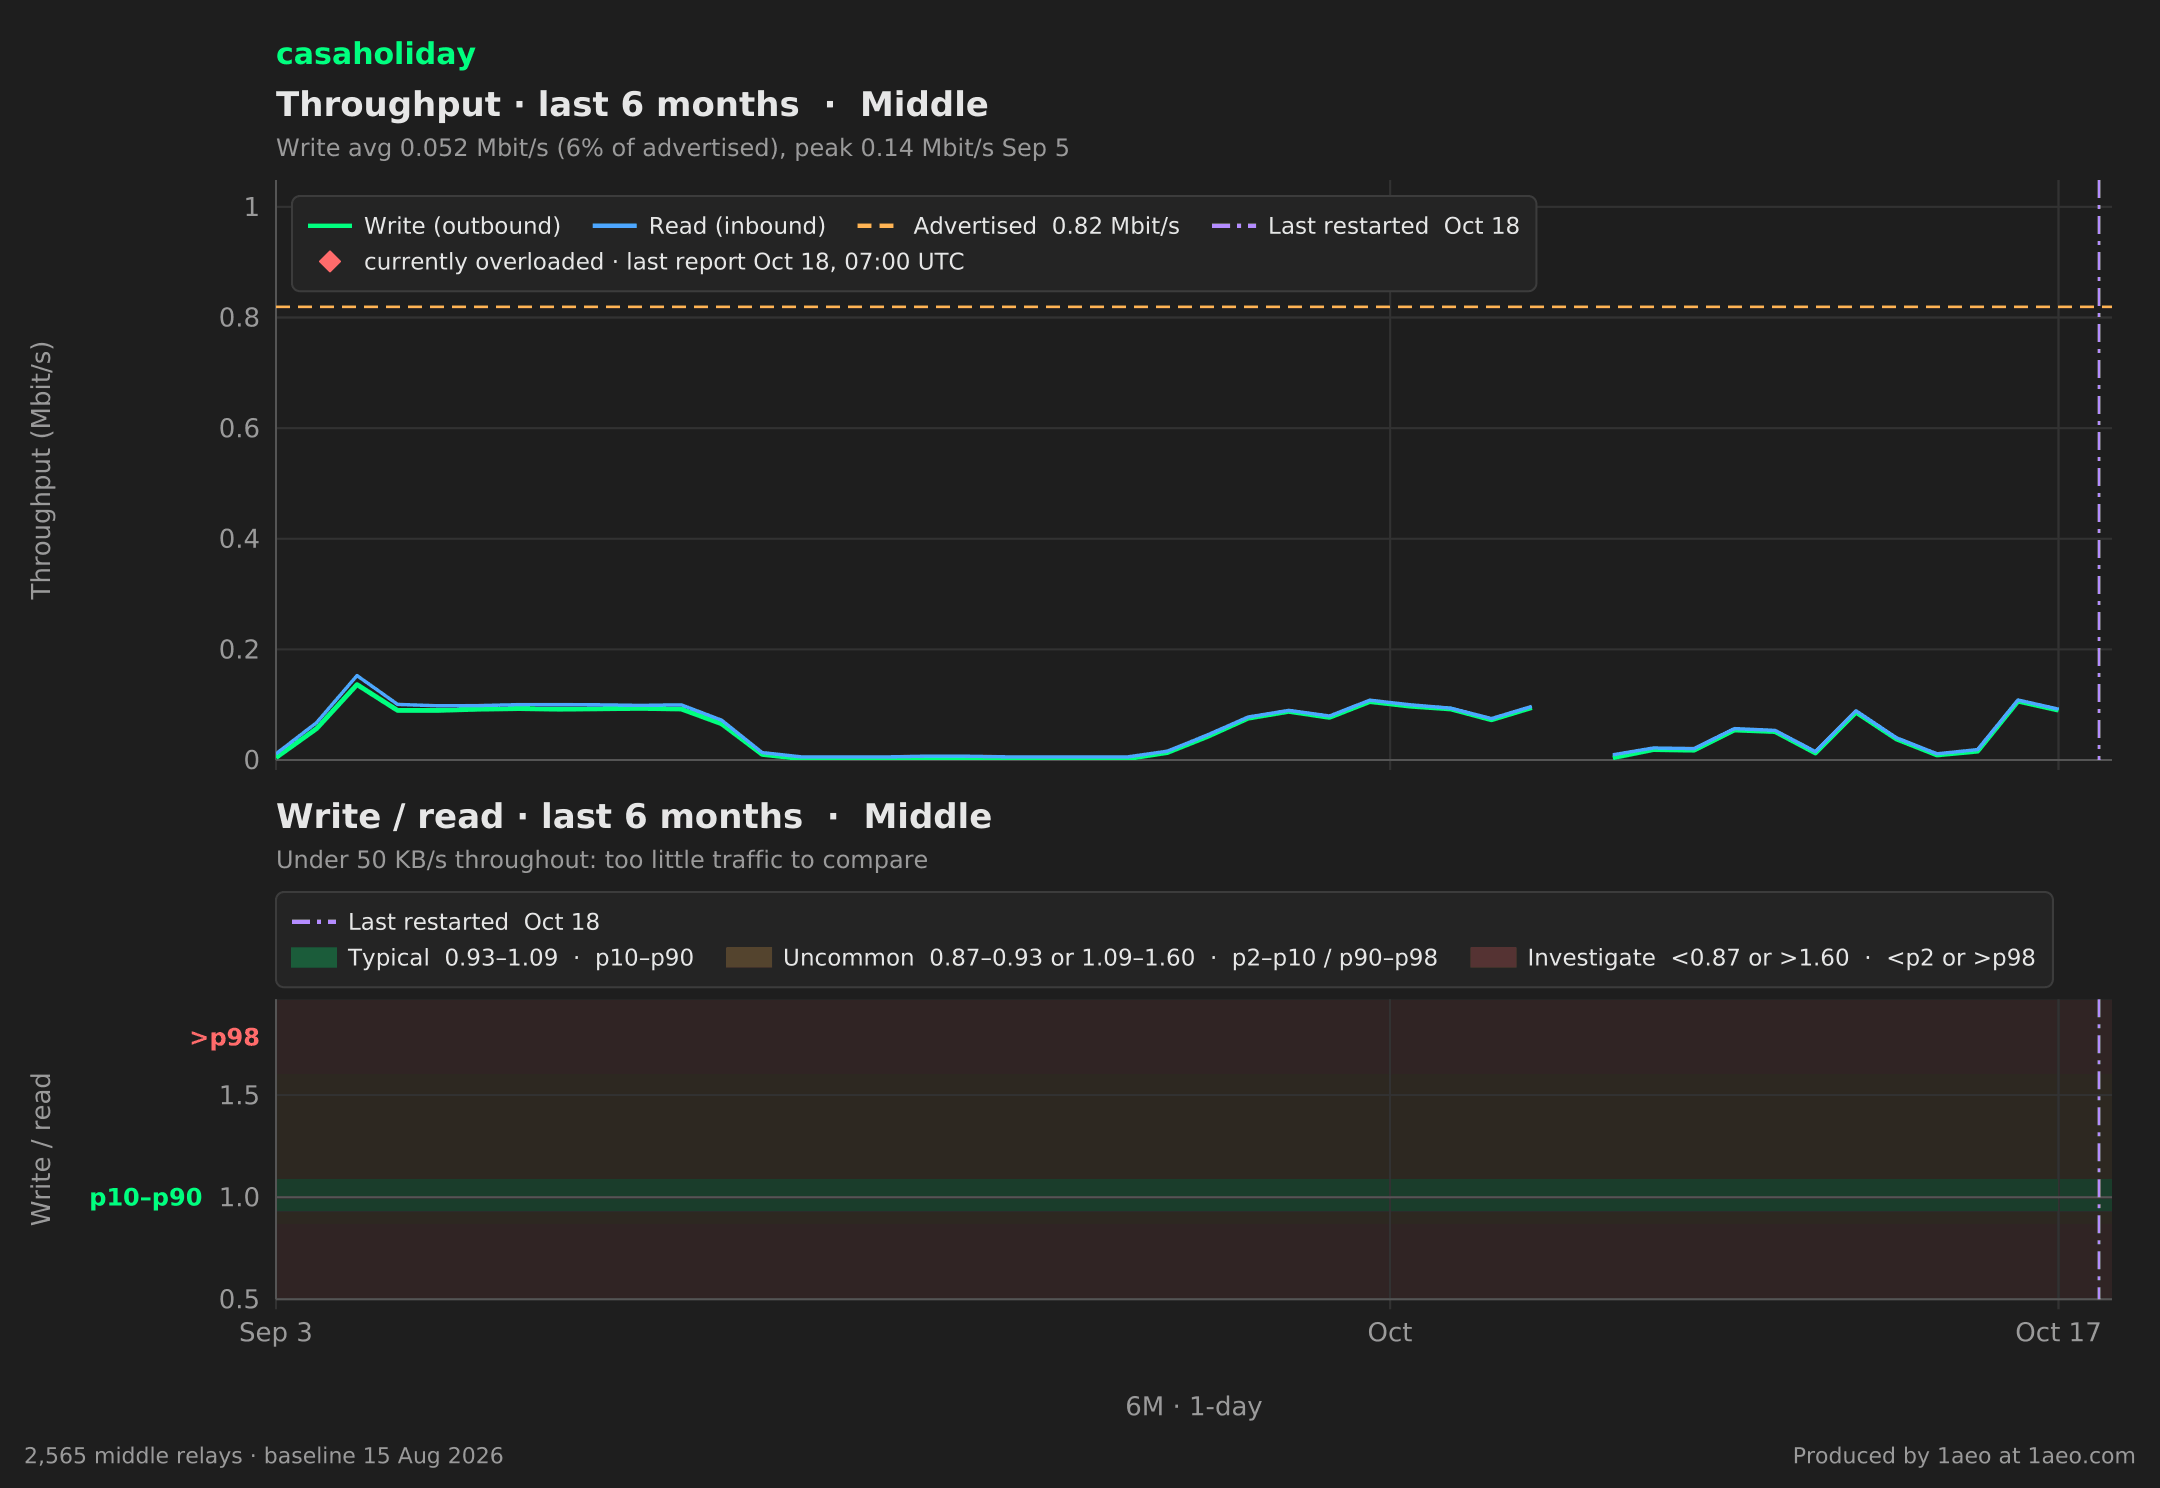Click the red overloaded diamond marker

coord(330,262)
